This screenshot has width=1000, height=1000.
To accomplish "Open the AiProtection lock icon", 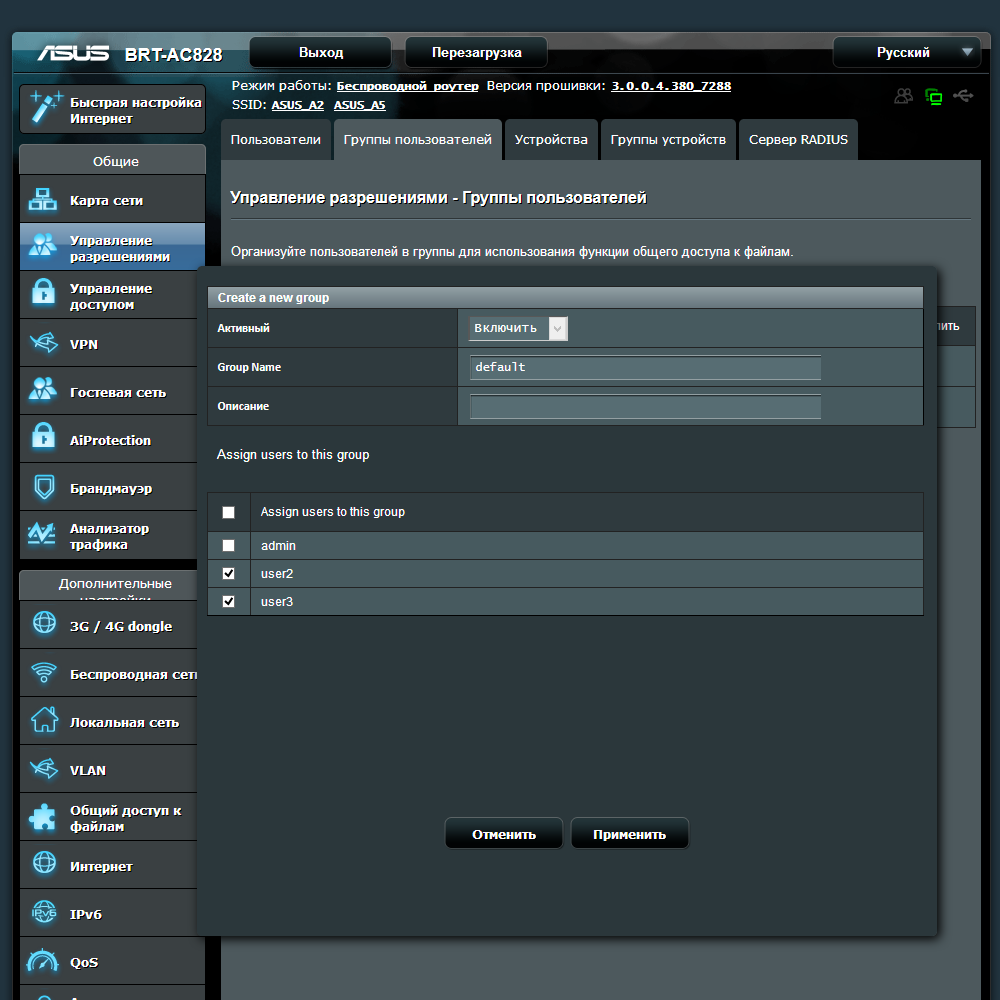I will [43, 436].
